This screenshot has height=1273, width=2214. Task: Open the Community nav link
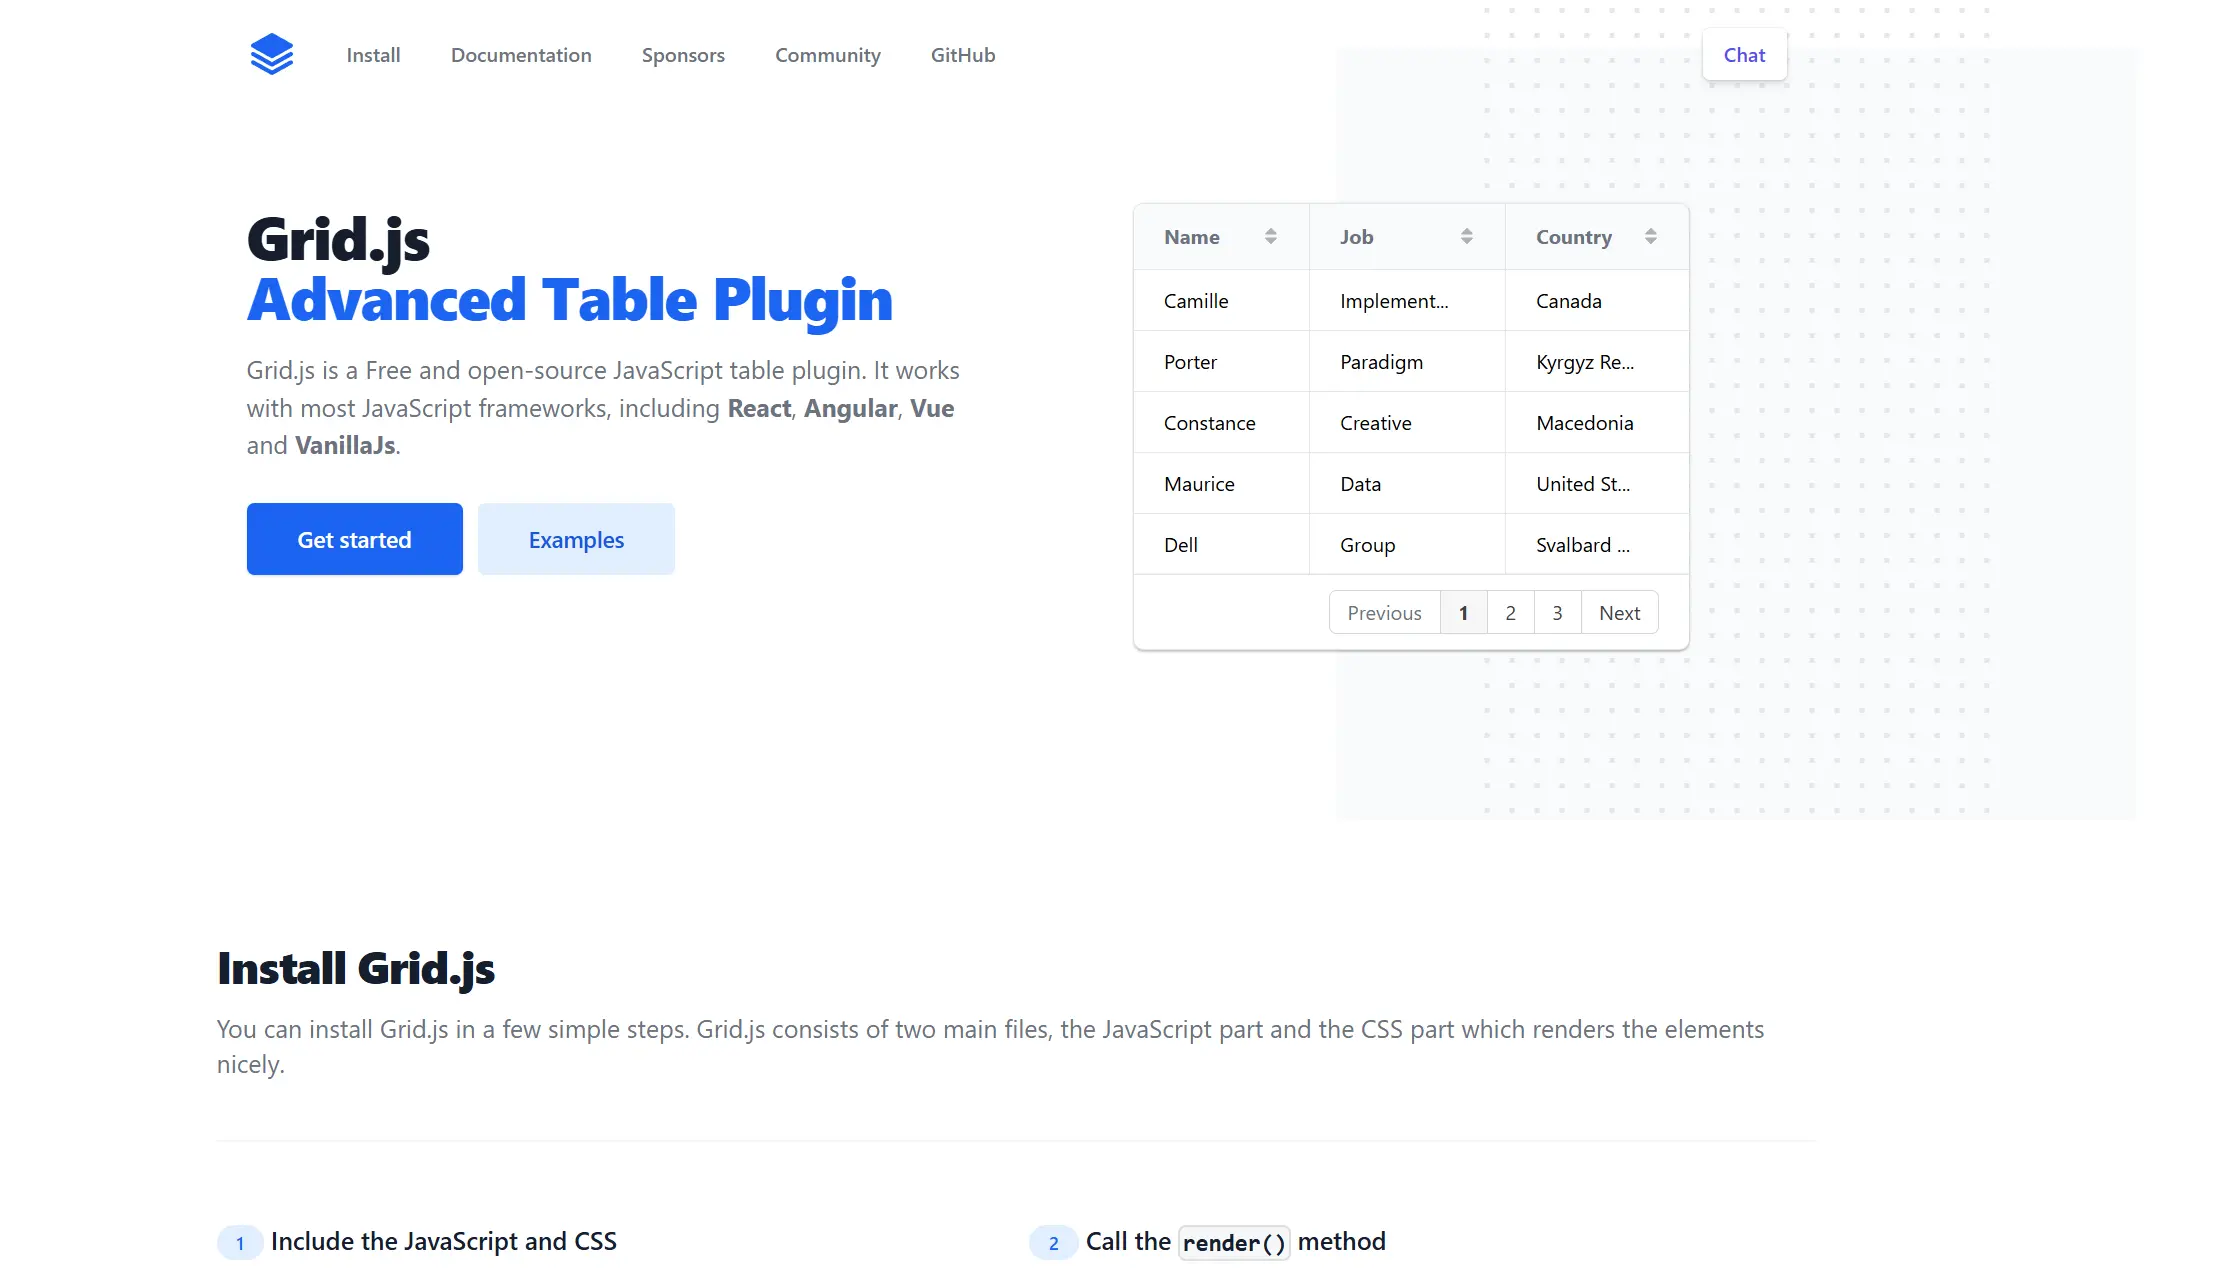coord(828,55)
